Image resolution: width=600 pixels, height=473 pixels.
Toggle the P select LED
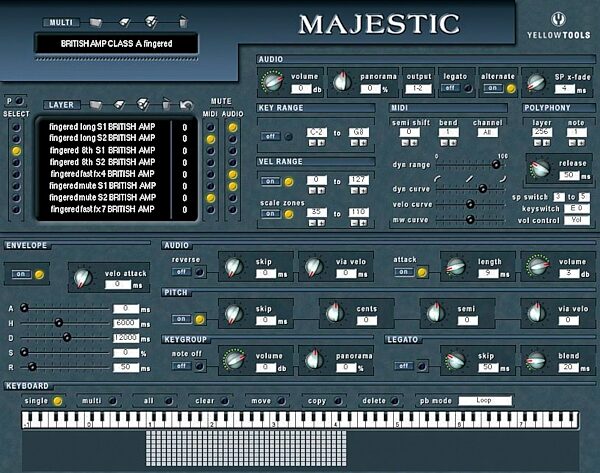(18, 101)
